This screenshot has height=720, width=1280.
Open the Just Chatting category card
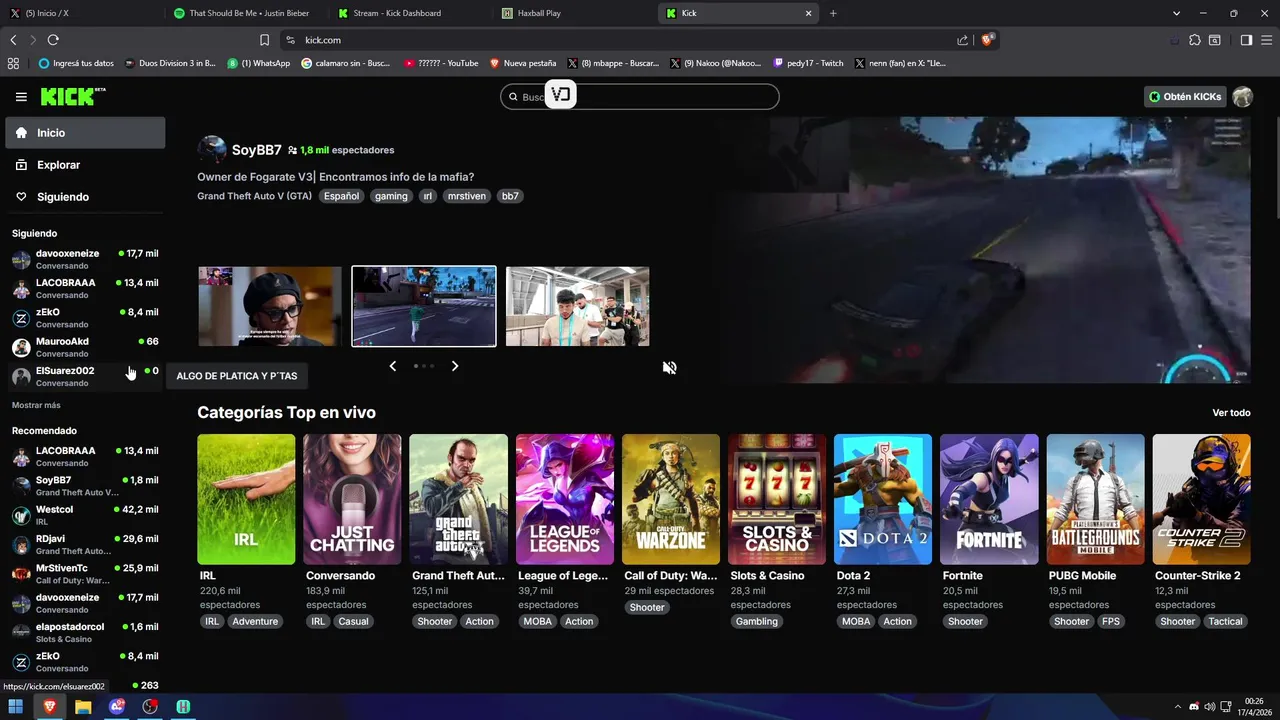(x=352, y=499)
